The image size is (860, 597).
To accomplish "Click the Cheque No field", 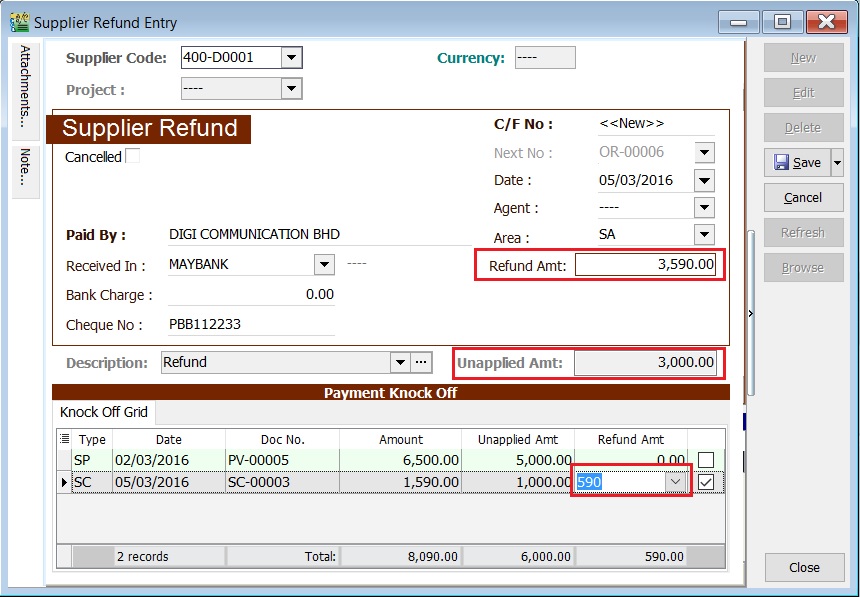I will tap(250, 325).
